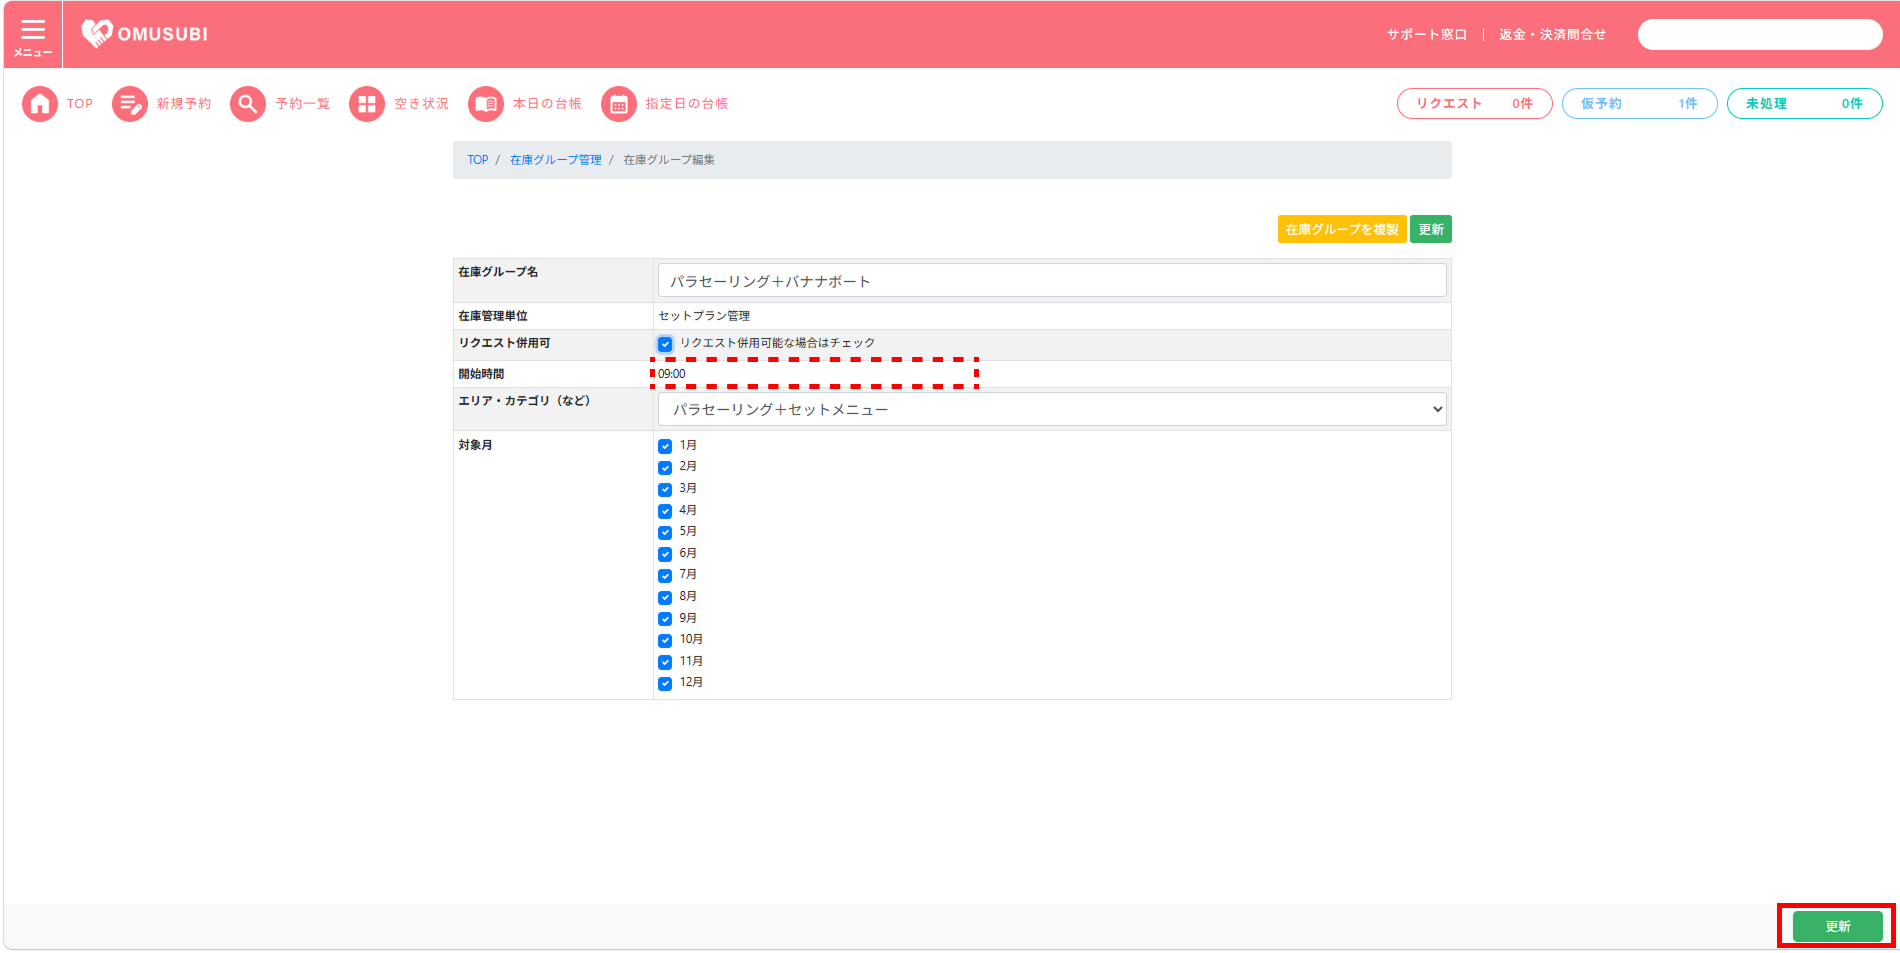This screenshot has height=953, width=1900.
Task: Click 本日の台帳 menu label
Action: [547, 104]
